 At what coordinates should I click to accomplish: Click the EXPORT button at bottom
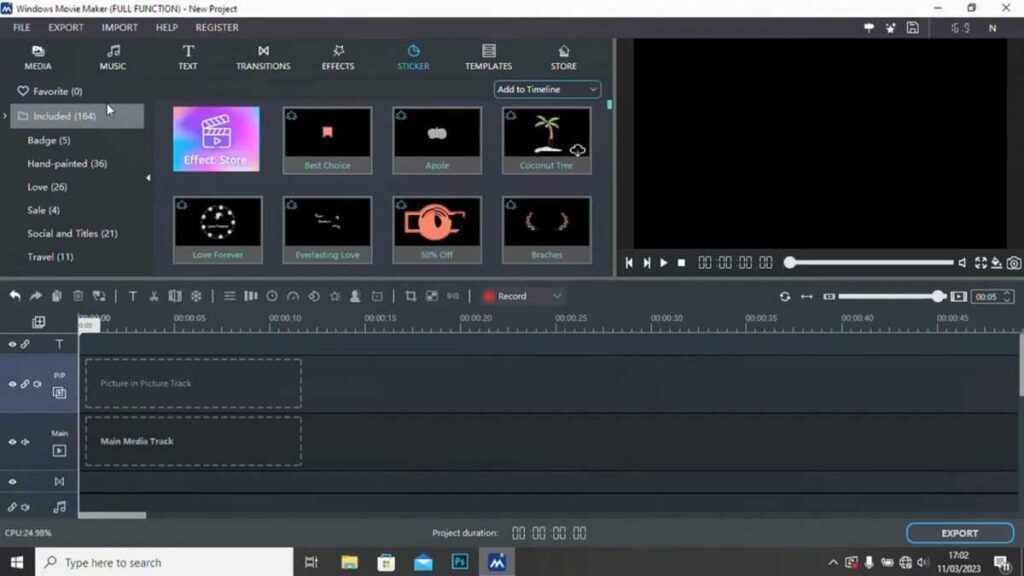click(960, 533)
